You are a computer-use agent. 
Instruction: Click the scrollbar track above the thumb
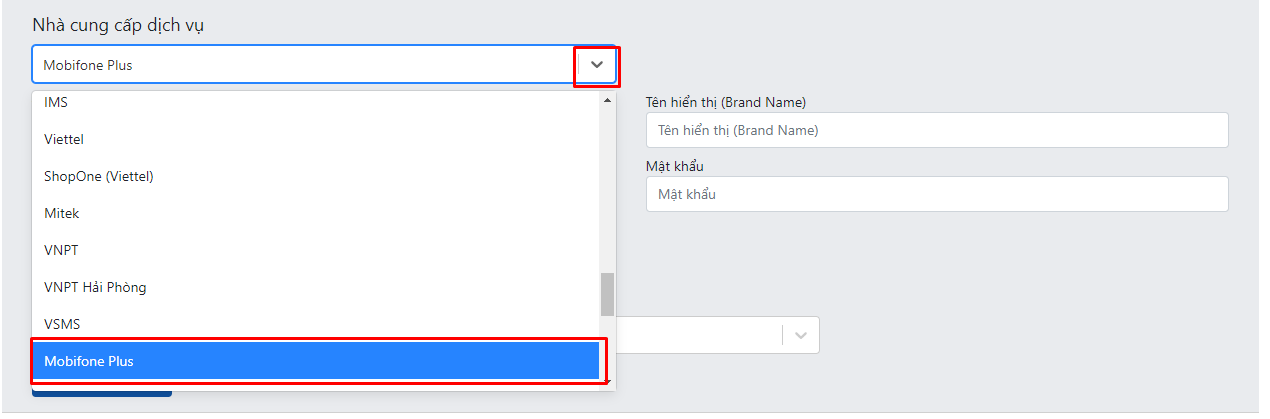[x=607, y=189]
